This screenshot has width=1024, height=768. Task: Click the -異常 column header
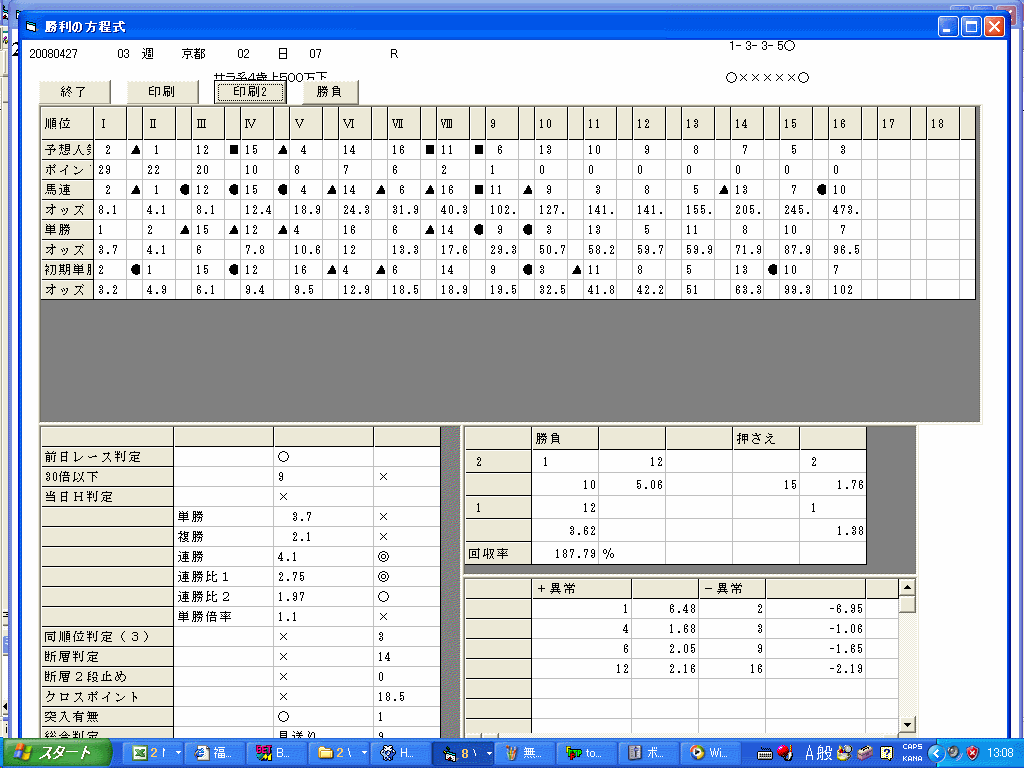coord(731,588)
